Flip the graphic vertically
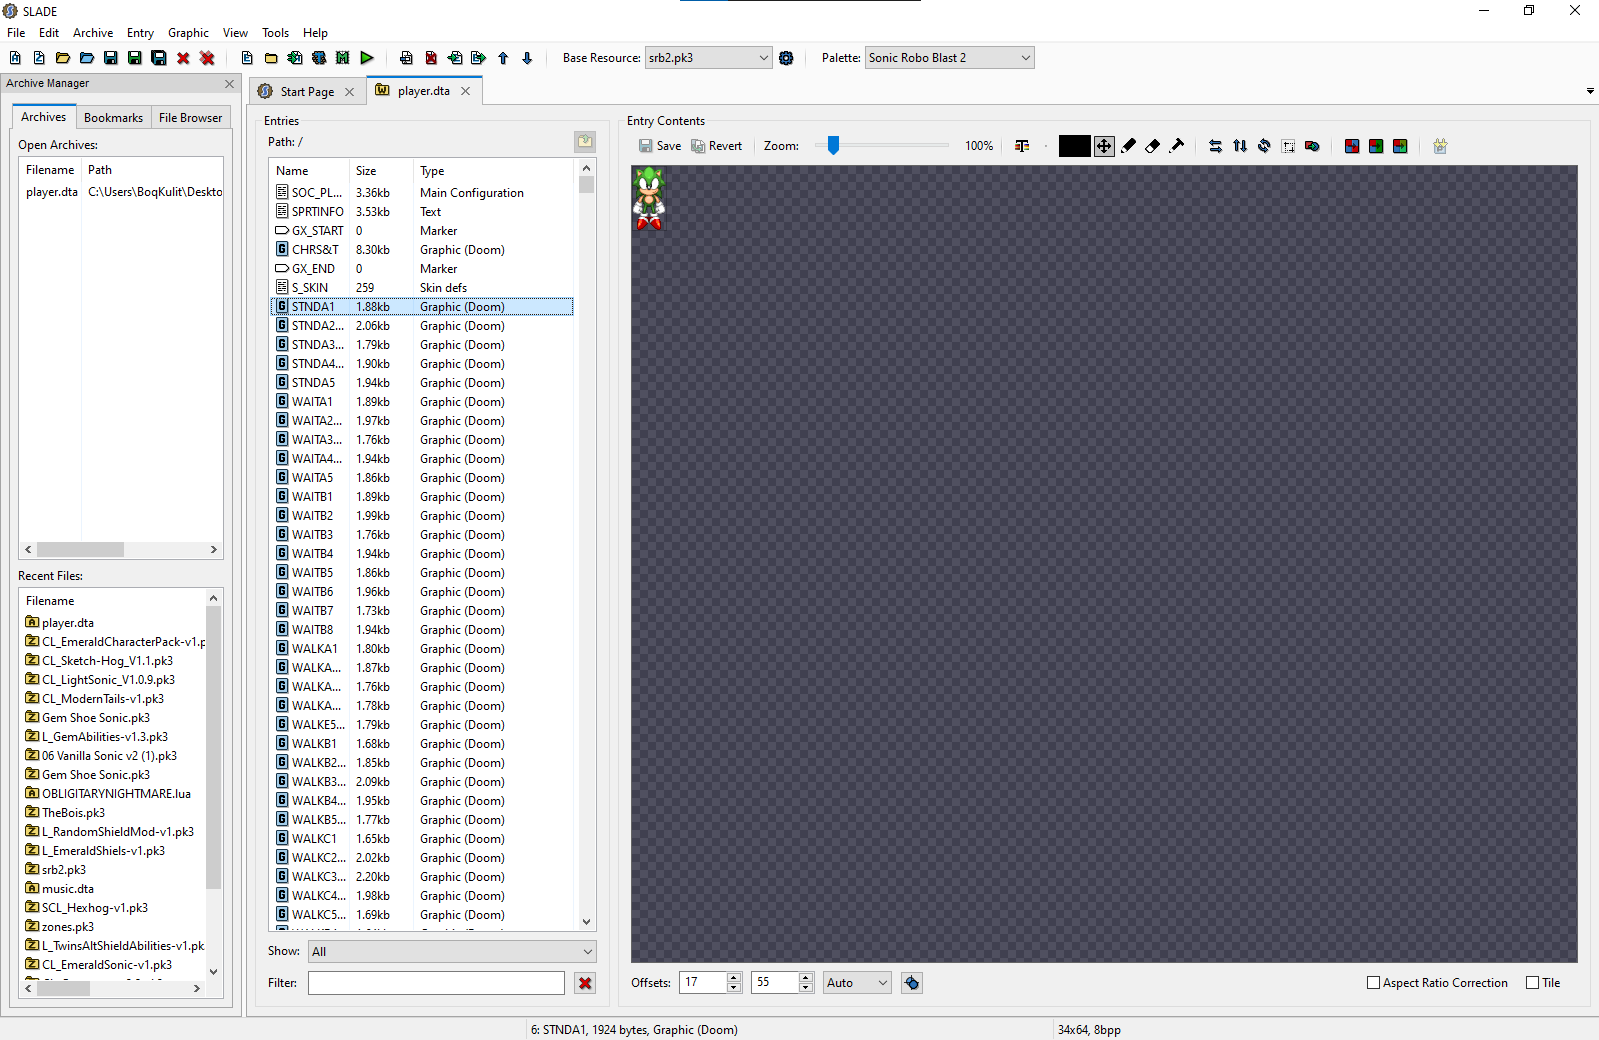This screenshot has width=1599, height=1040. [x=1240, y=146]
